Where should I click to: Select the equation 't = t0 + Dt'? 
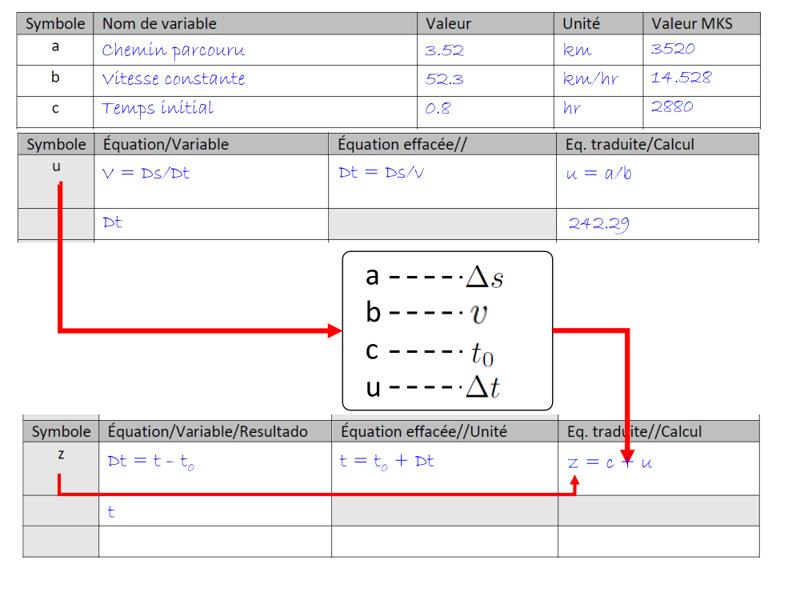[387, 461]
